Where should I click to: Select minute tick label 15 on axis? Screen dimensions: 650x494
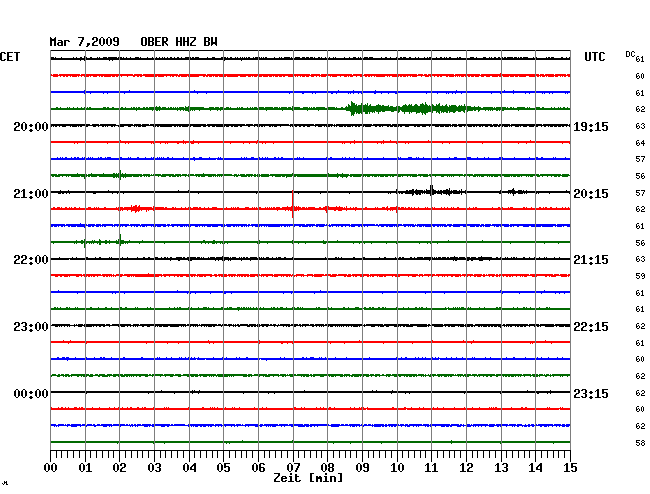point(570,467)
